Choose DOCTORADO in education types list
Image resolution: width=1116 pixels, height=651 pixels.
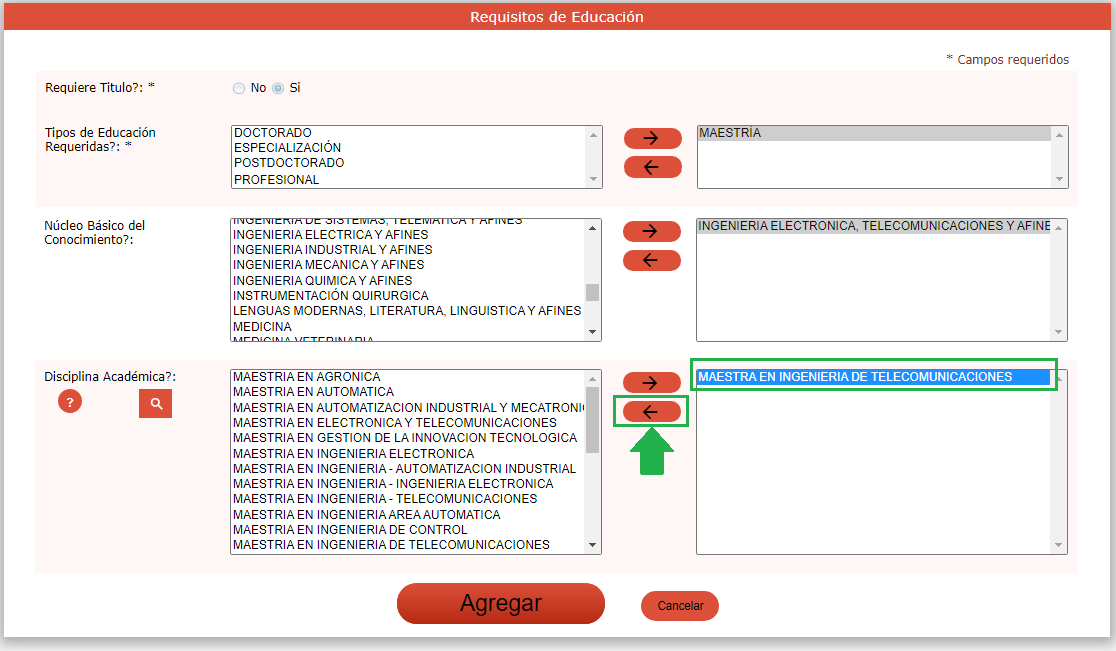tap(273, 133)
